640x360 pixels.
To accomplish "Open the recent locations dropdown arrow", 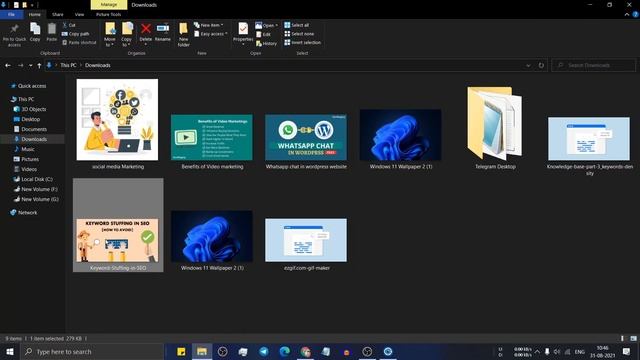I will (x=30, y=65).
